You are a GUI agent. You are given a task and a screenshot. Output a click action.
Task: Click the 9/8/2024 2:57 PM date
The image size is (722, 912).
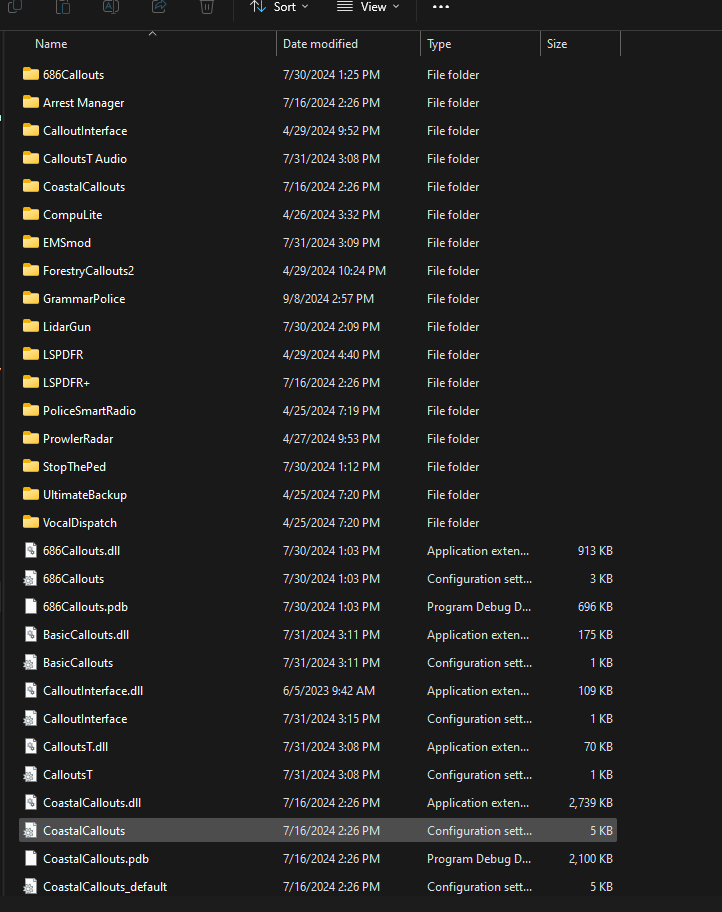pyautogui.click(x=328, y=299)
